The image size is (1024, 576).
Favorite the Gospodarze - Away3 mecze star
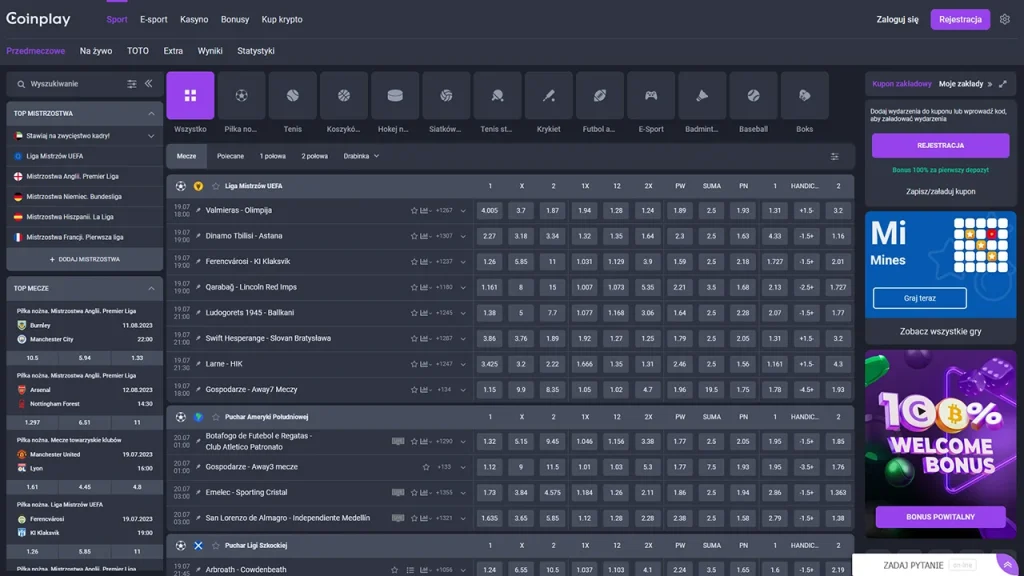[426, 467]
